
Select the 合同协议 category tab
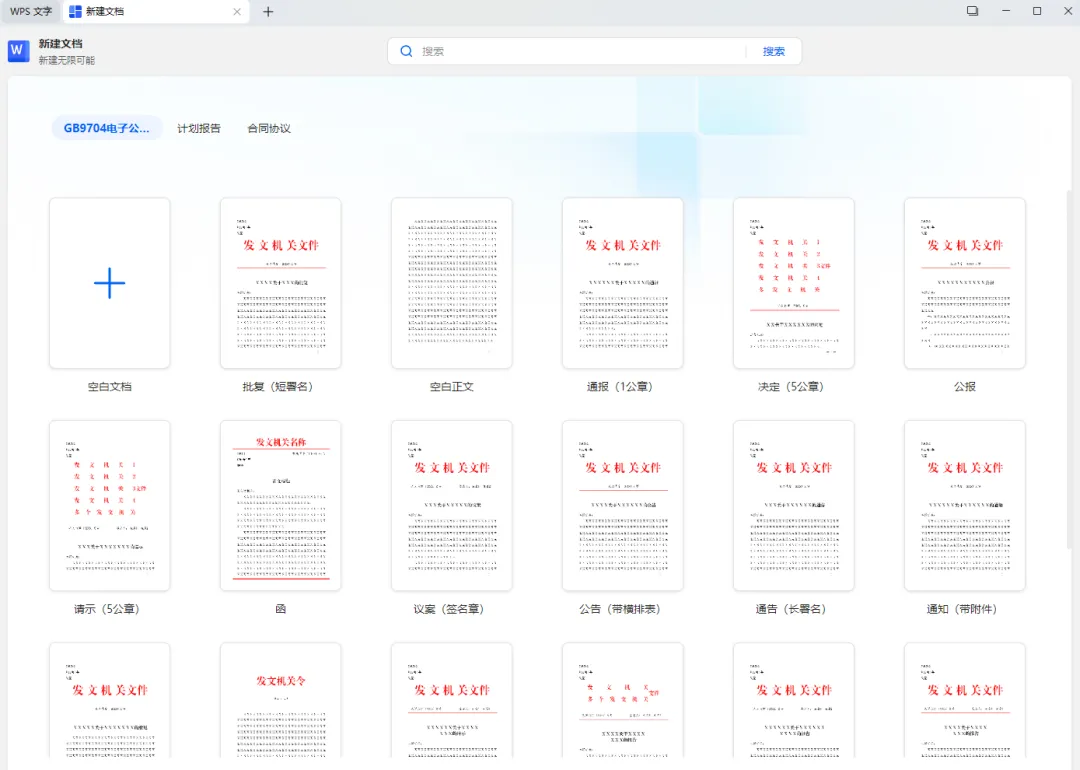click(269, 128)
